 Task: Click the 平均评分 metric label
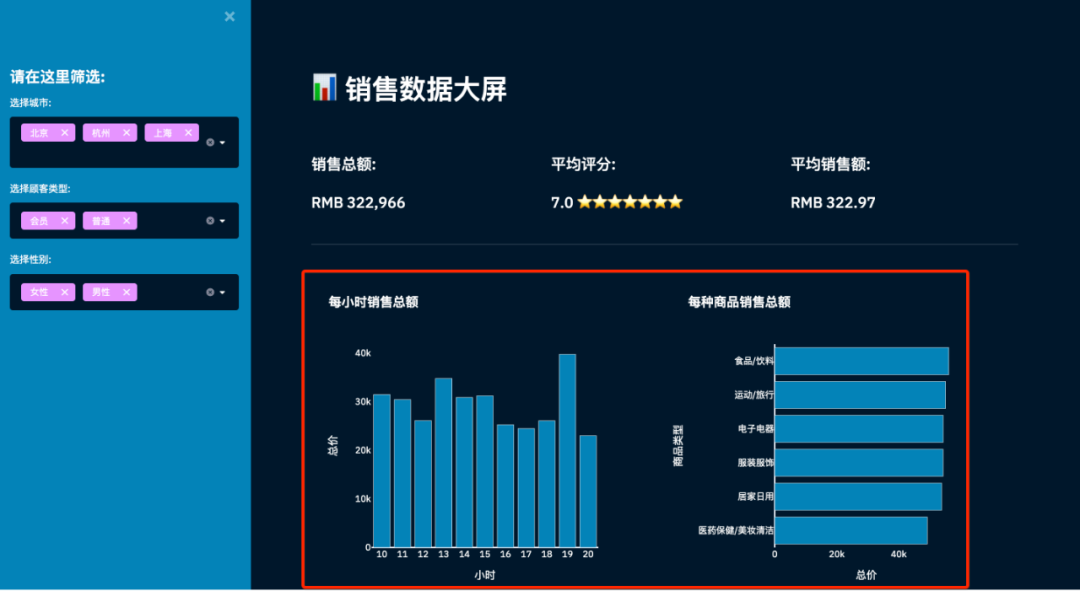tap(583, 165)
